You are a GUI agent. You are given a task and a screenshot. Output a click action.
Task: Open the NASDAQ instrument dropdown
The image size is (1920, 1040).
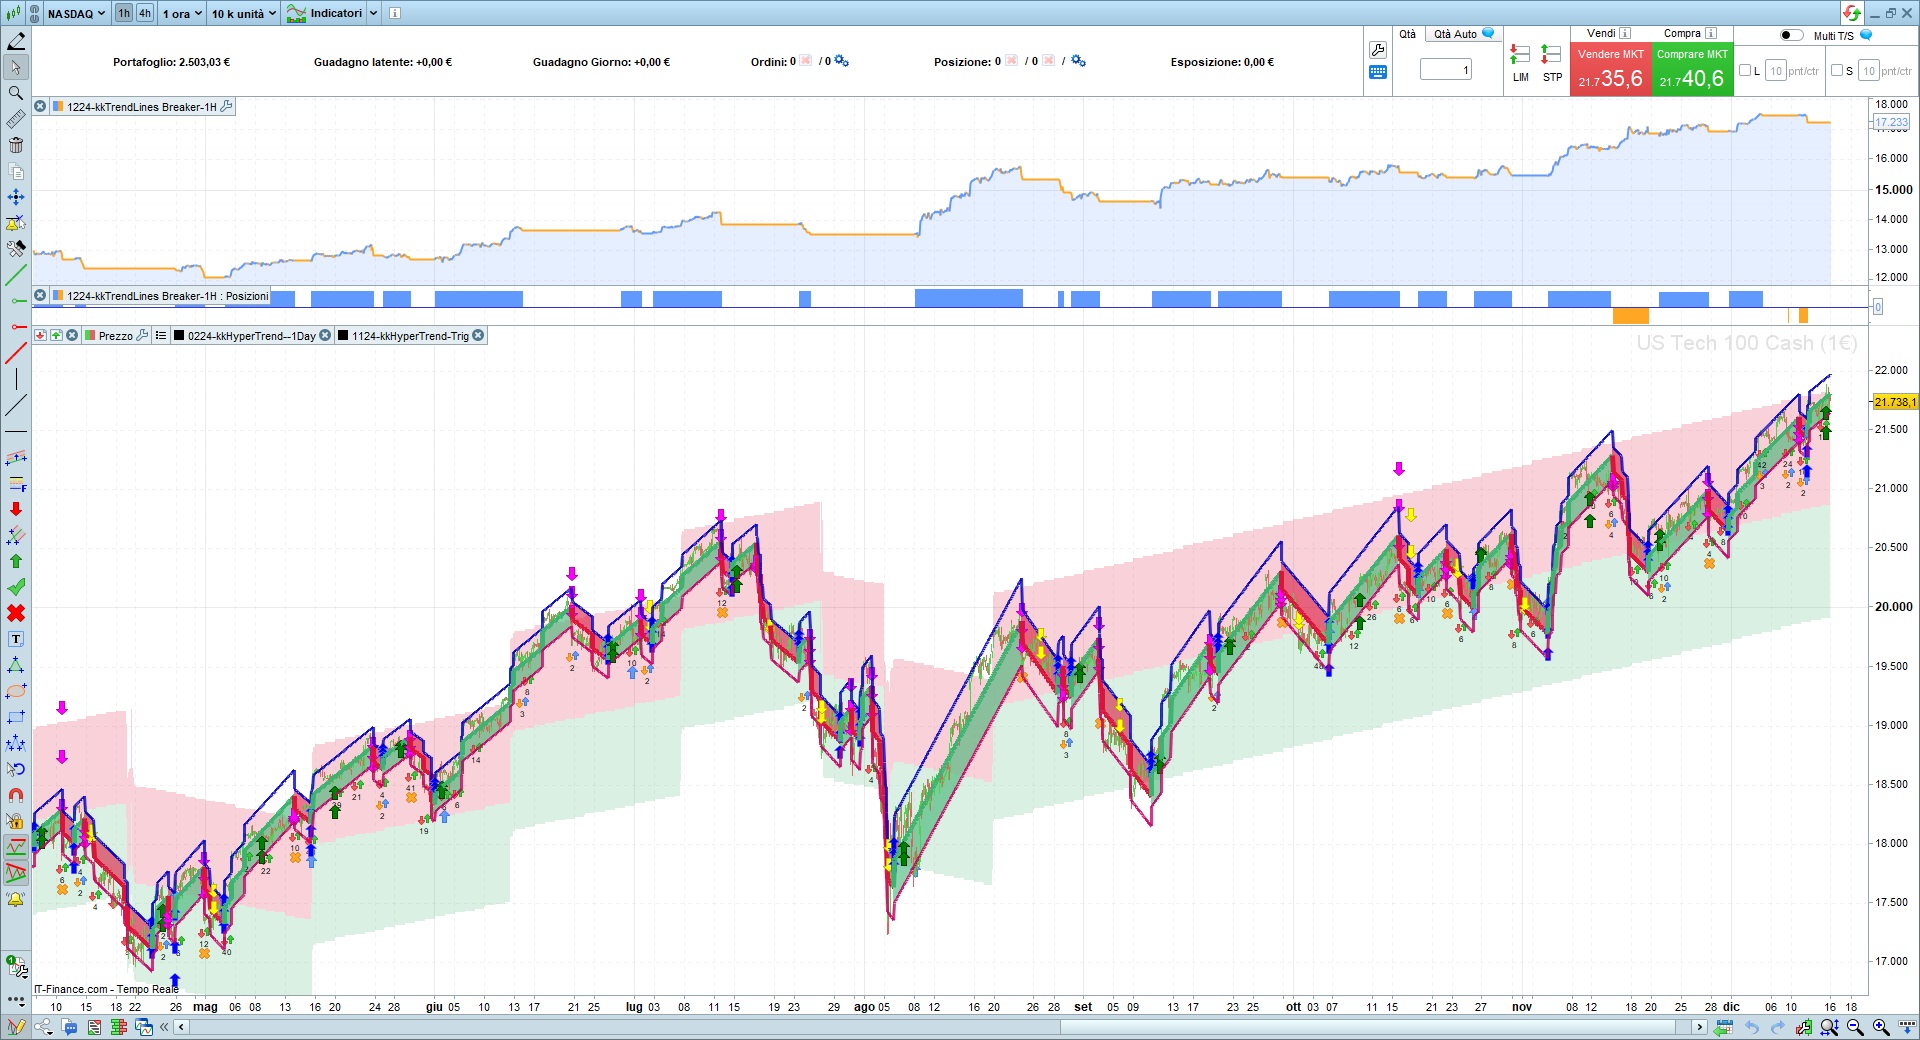tap(76, 13)
